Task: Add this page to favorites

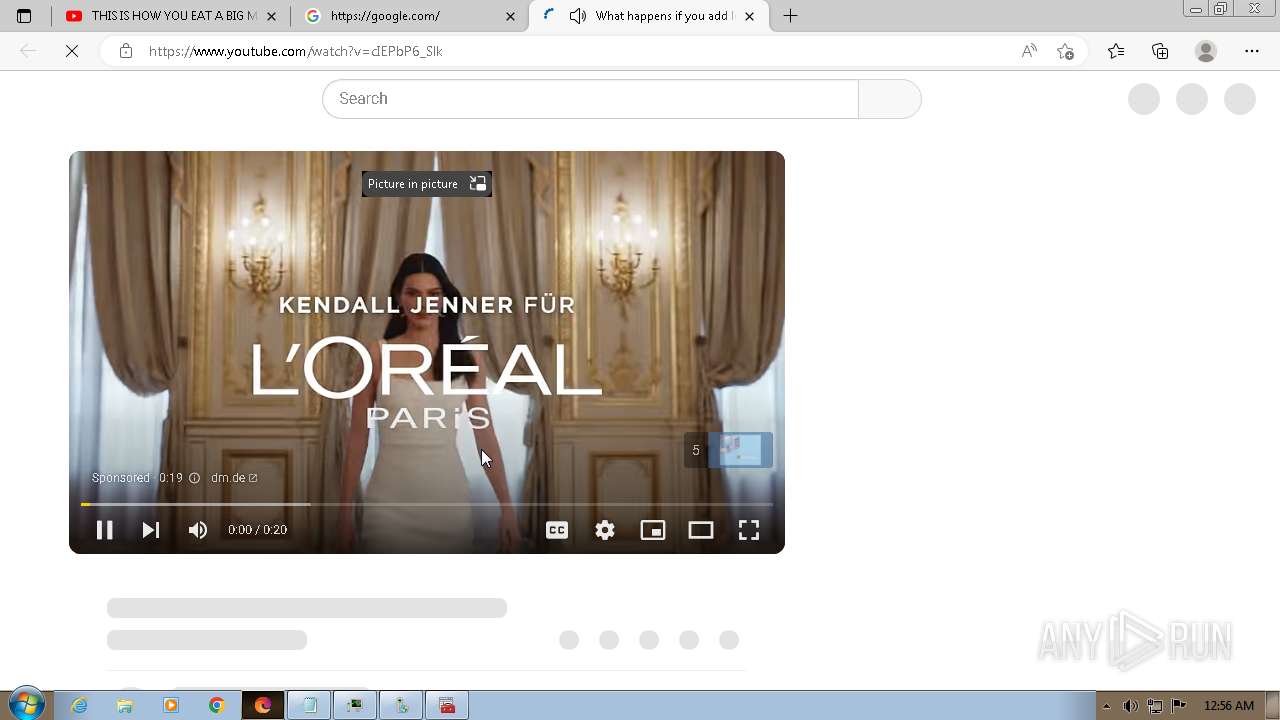Action: click(x=1066, y=51)
